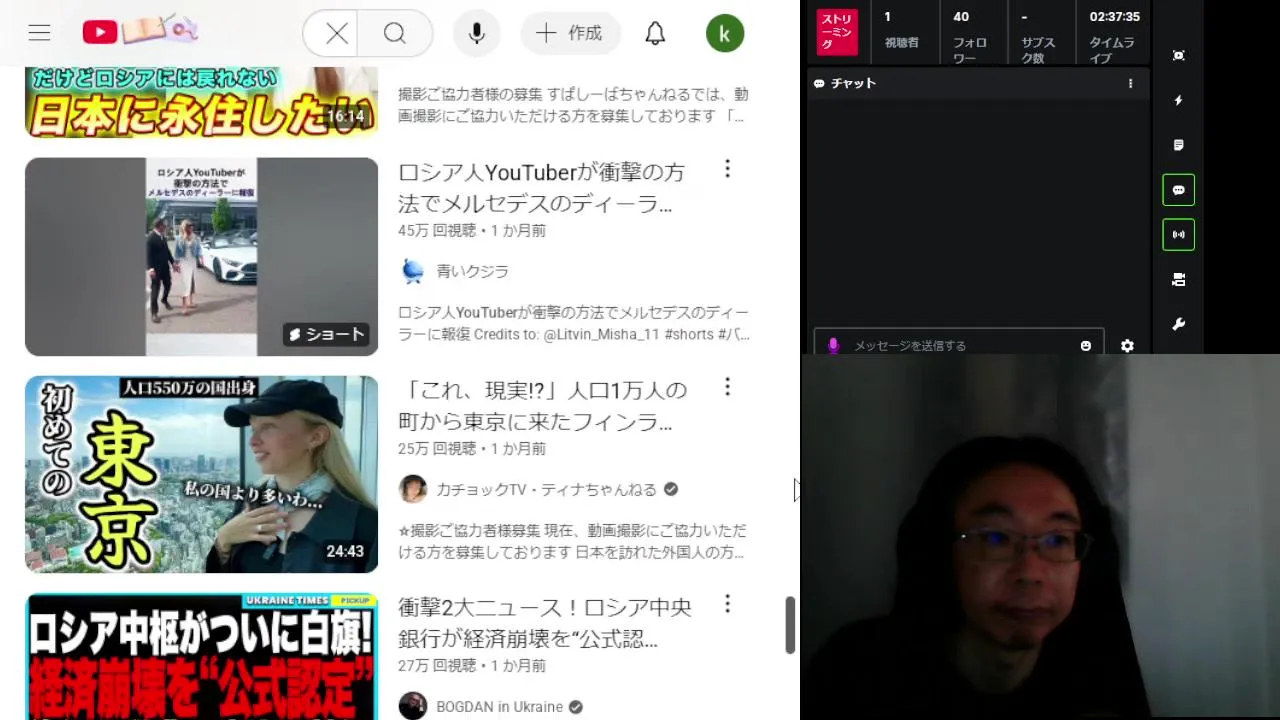The width and height of the screenshot is (1280, 720).
Task: Click the ショート badge on the thumbnail
Action: tap(326, 334)
